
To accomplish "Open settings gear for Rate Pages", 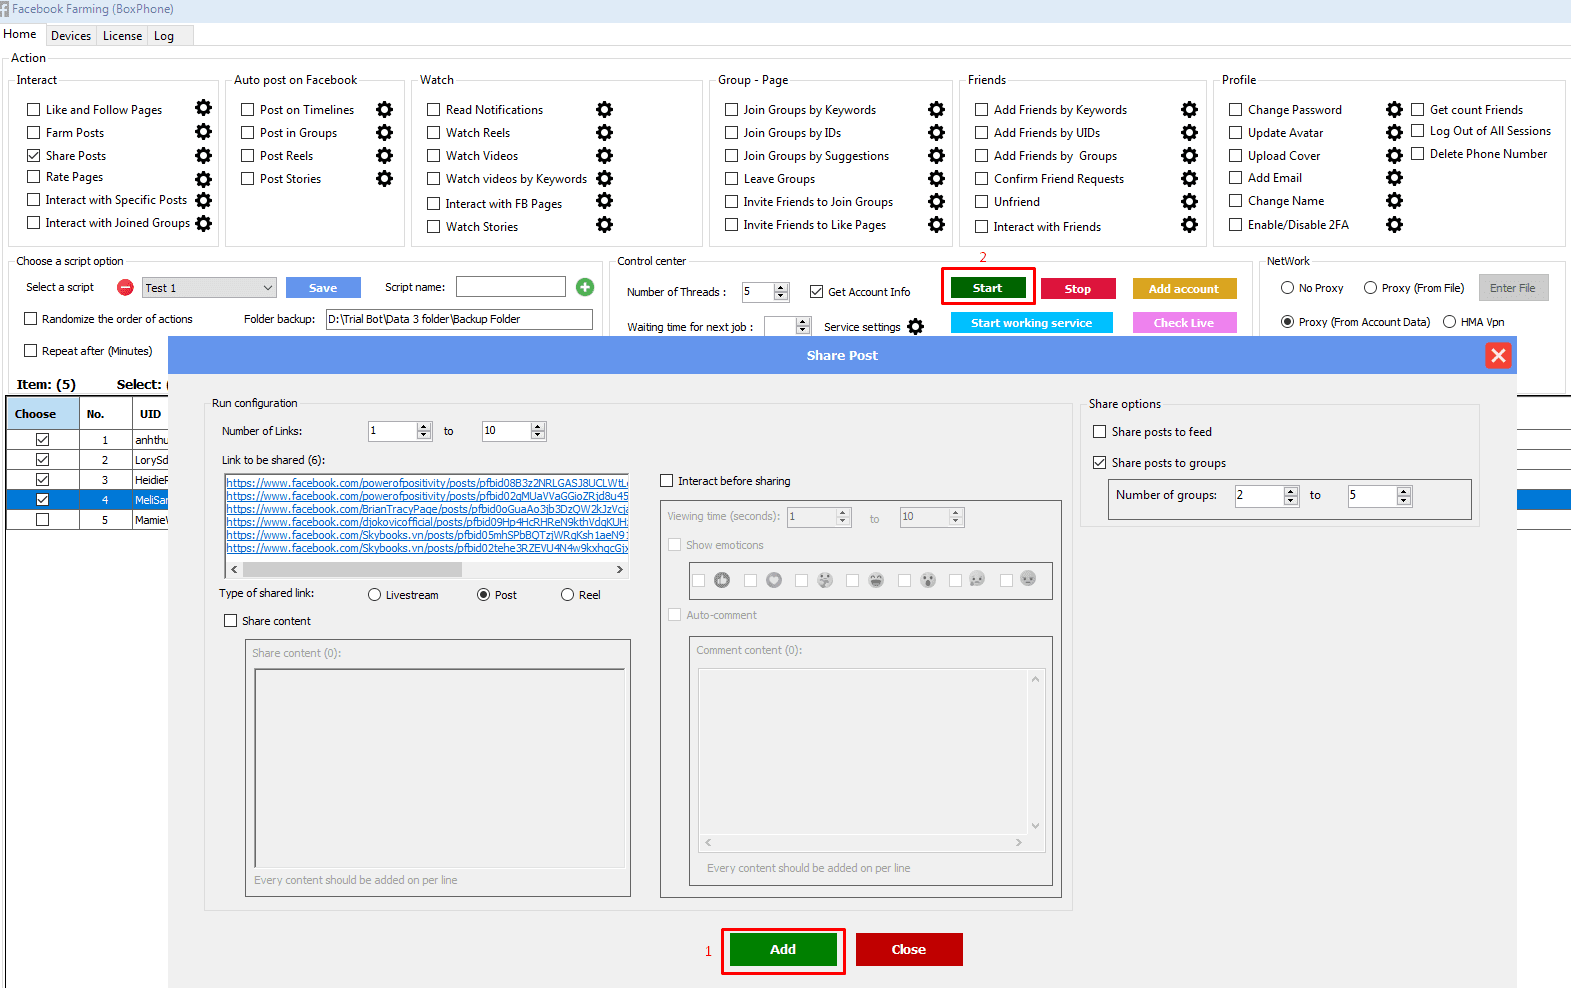I will point(204,179).
